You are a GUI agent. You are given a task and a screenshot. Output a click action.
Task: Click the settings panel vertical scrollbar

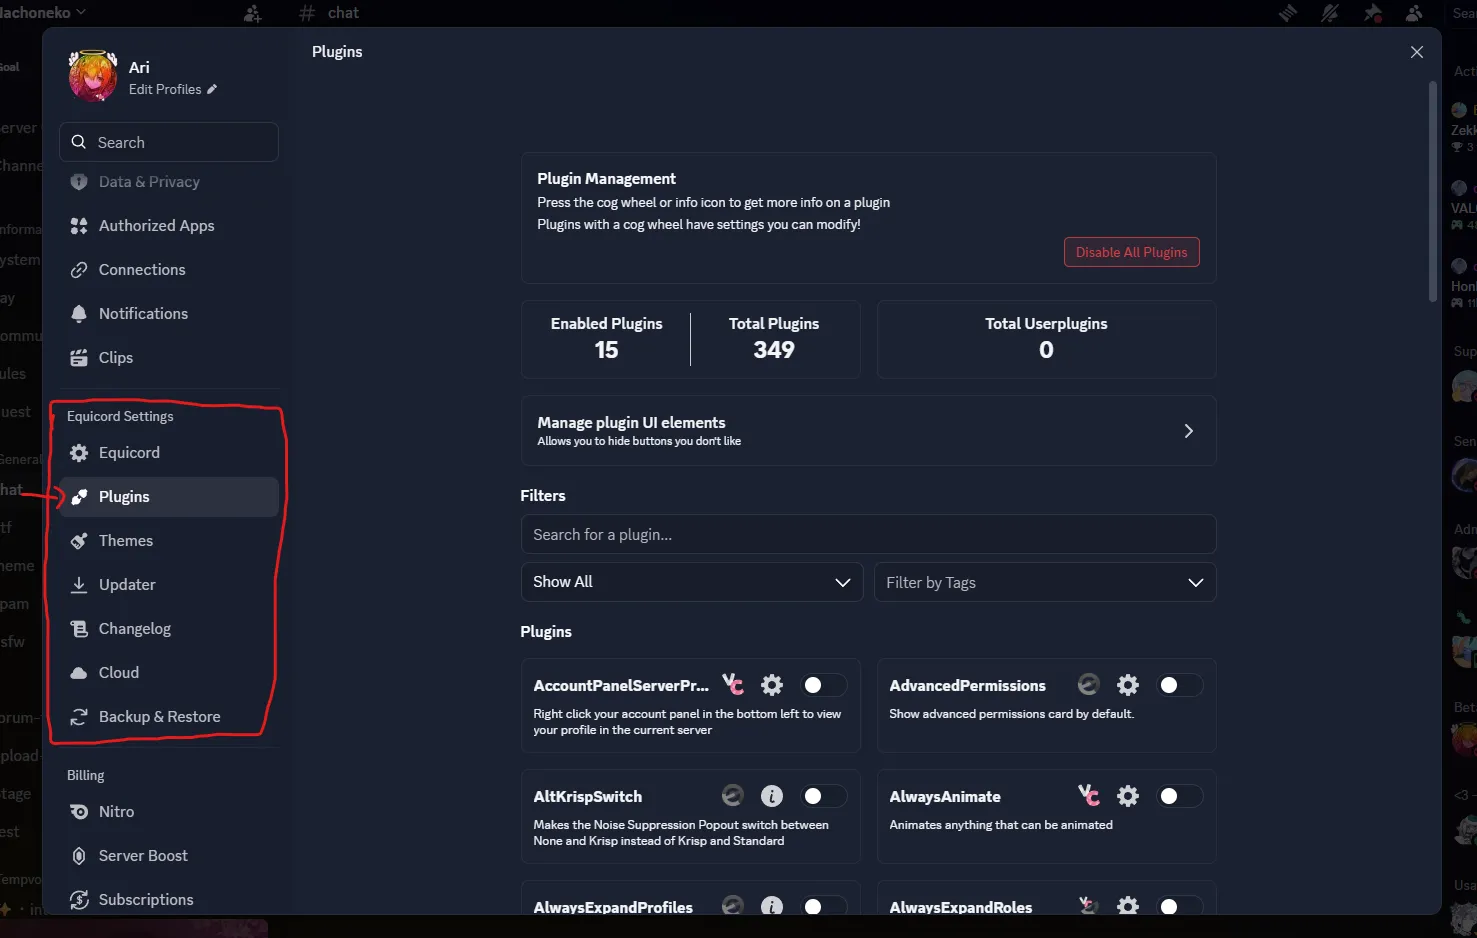tap(1432, 190)
